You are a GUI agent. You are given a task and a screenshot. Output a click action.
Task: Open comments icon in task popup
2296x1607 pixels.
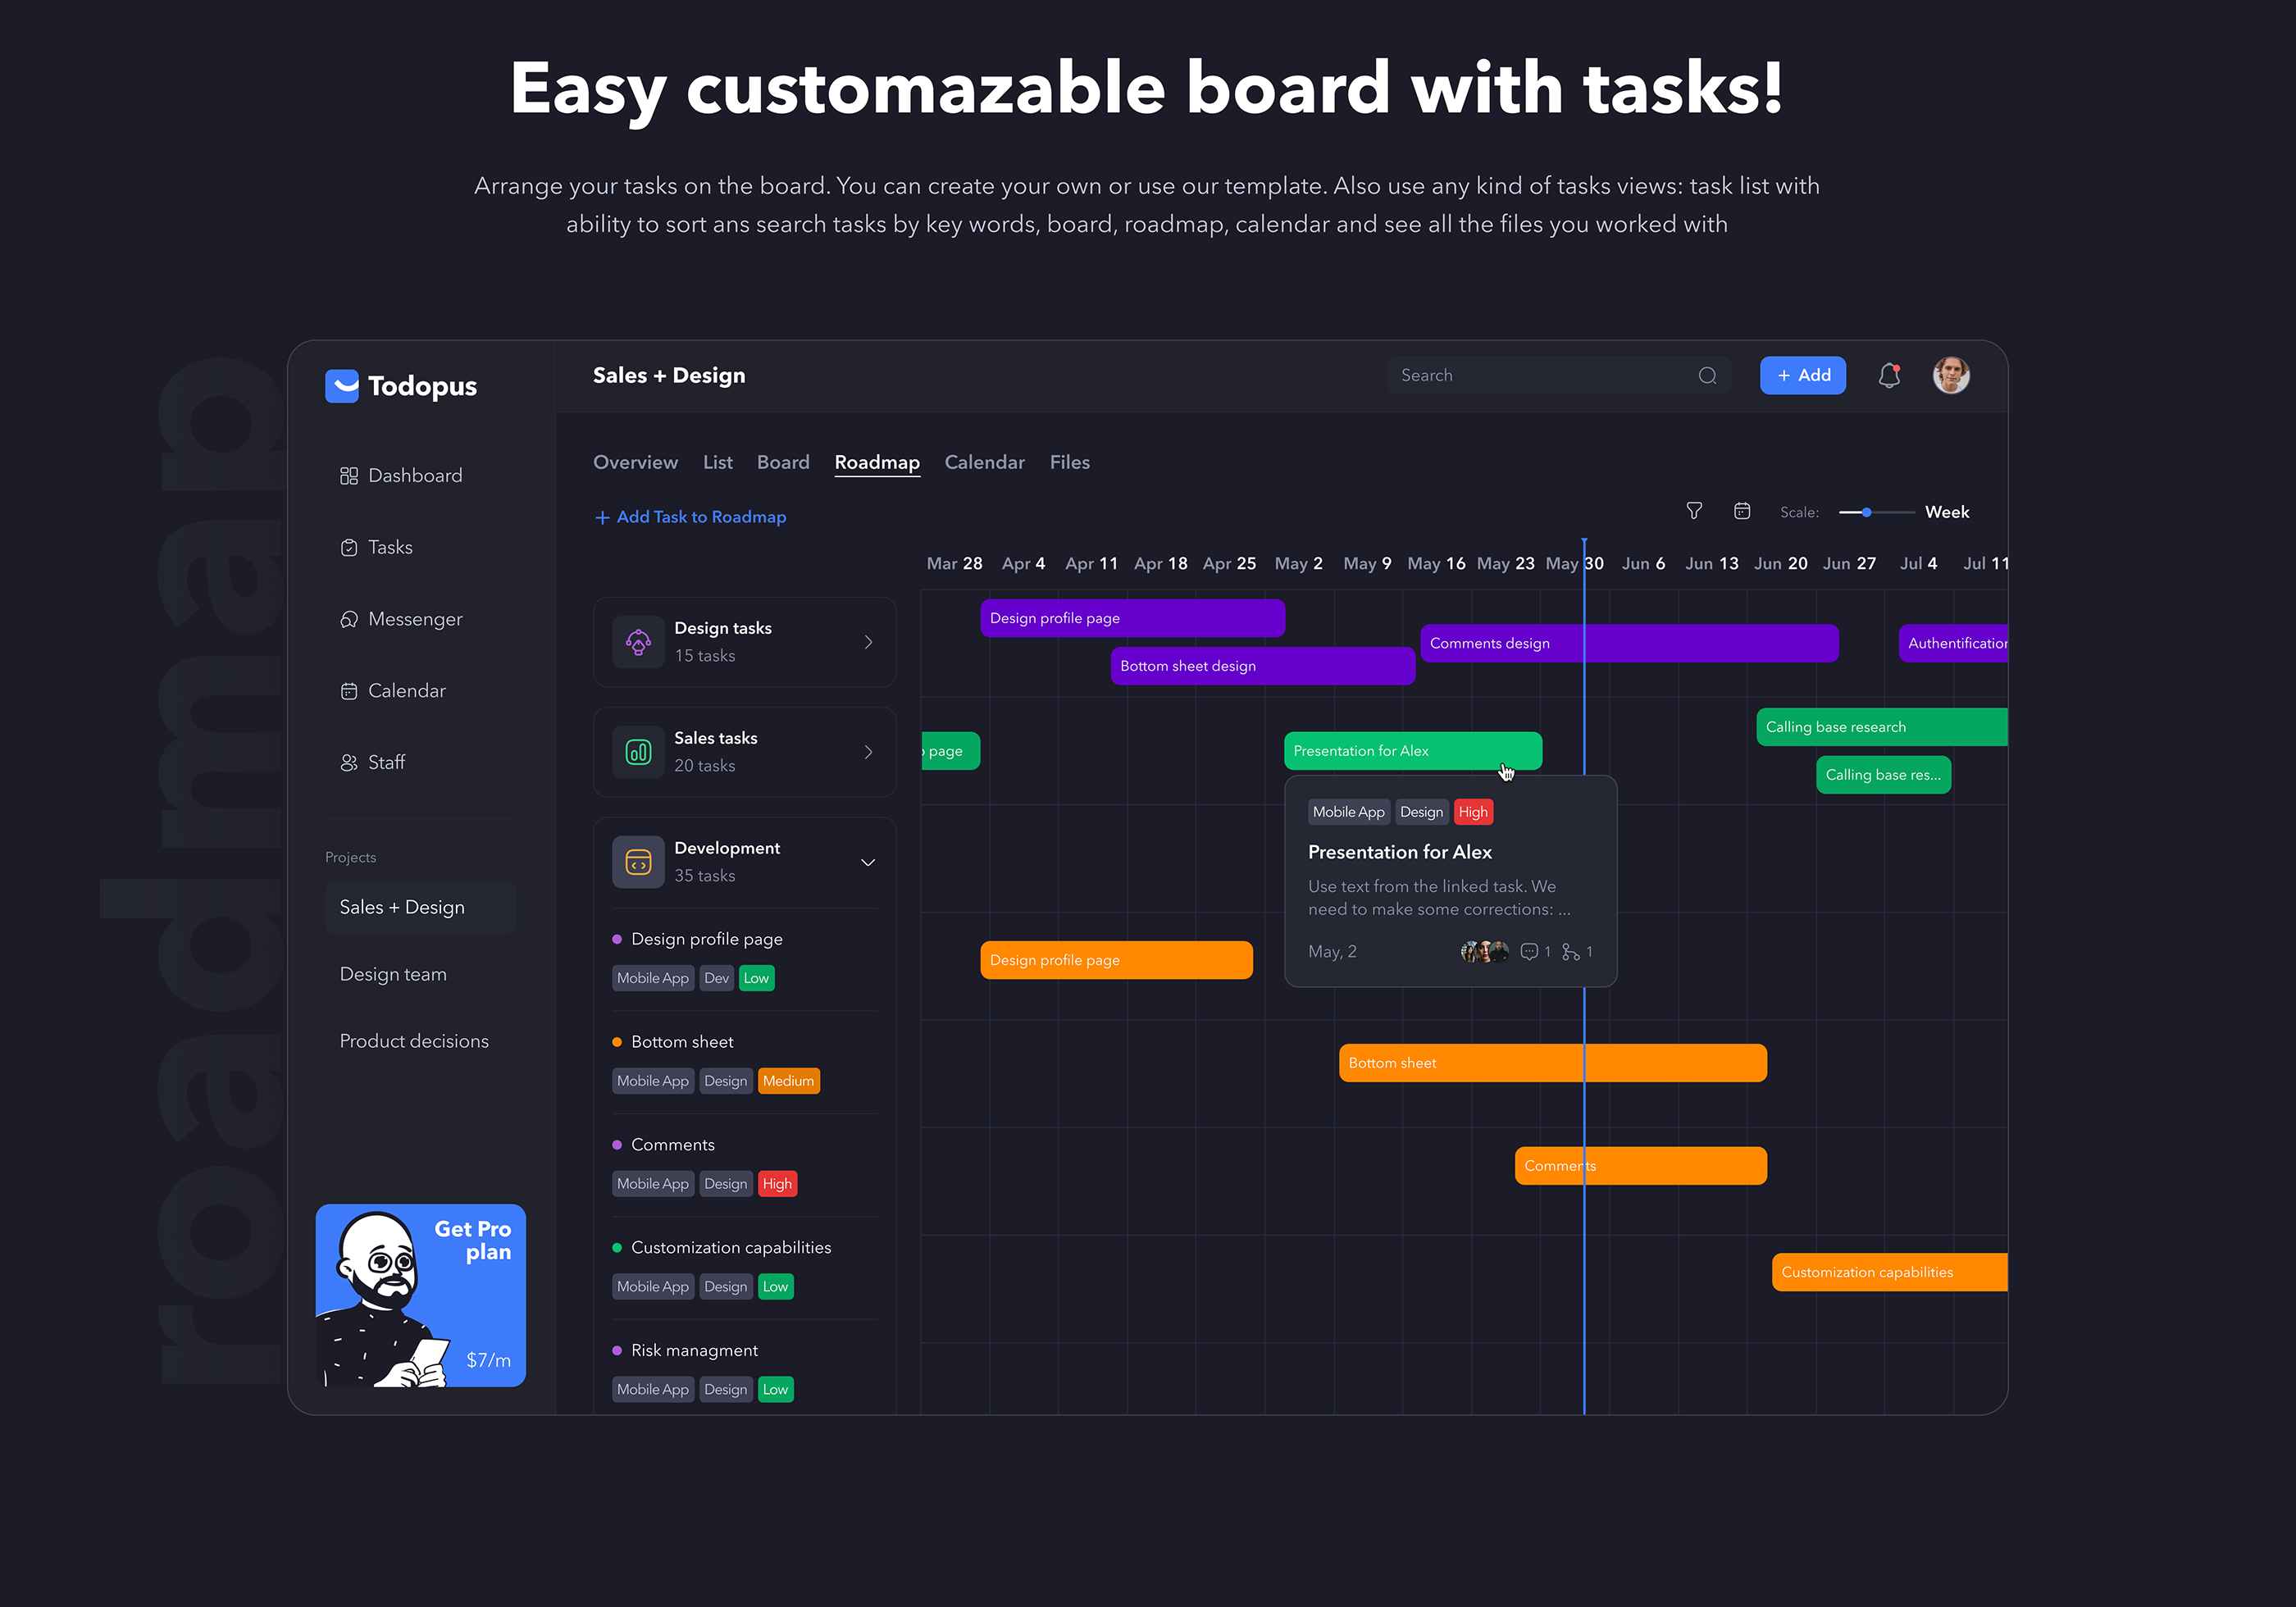coord(1529,952)
